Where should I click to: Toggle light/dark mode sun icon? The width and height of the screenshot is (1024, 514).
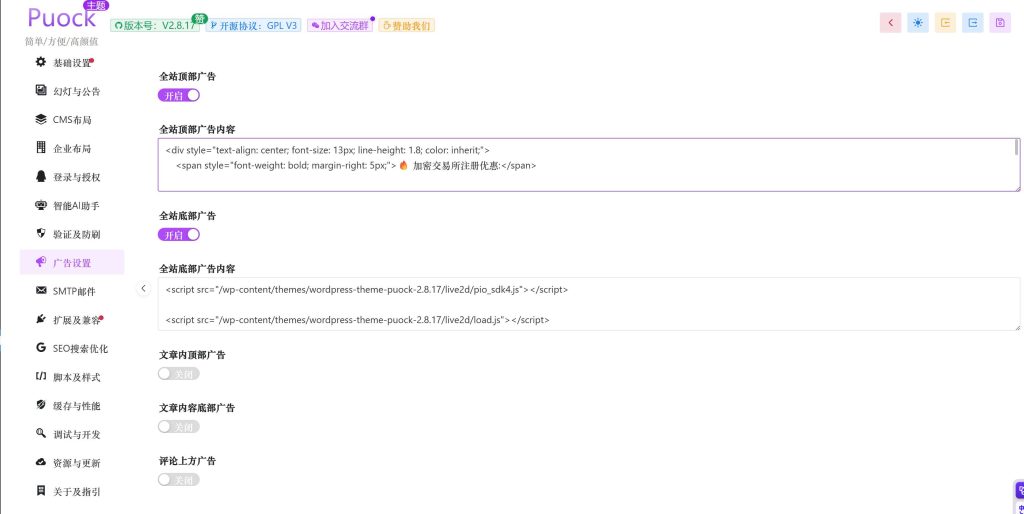point(918,23)
